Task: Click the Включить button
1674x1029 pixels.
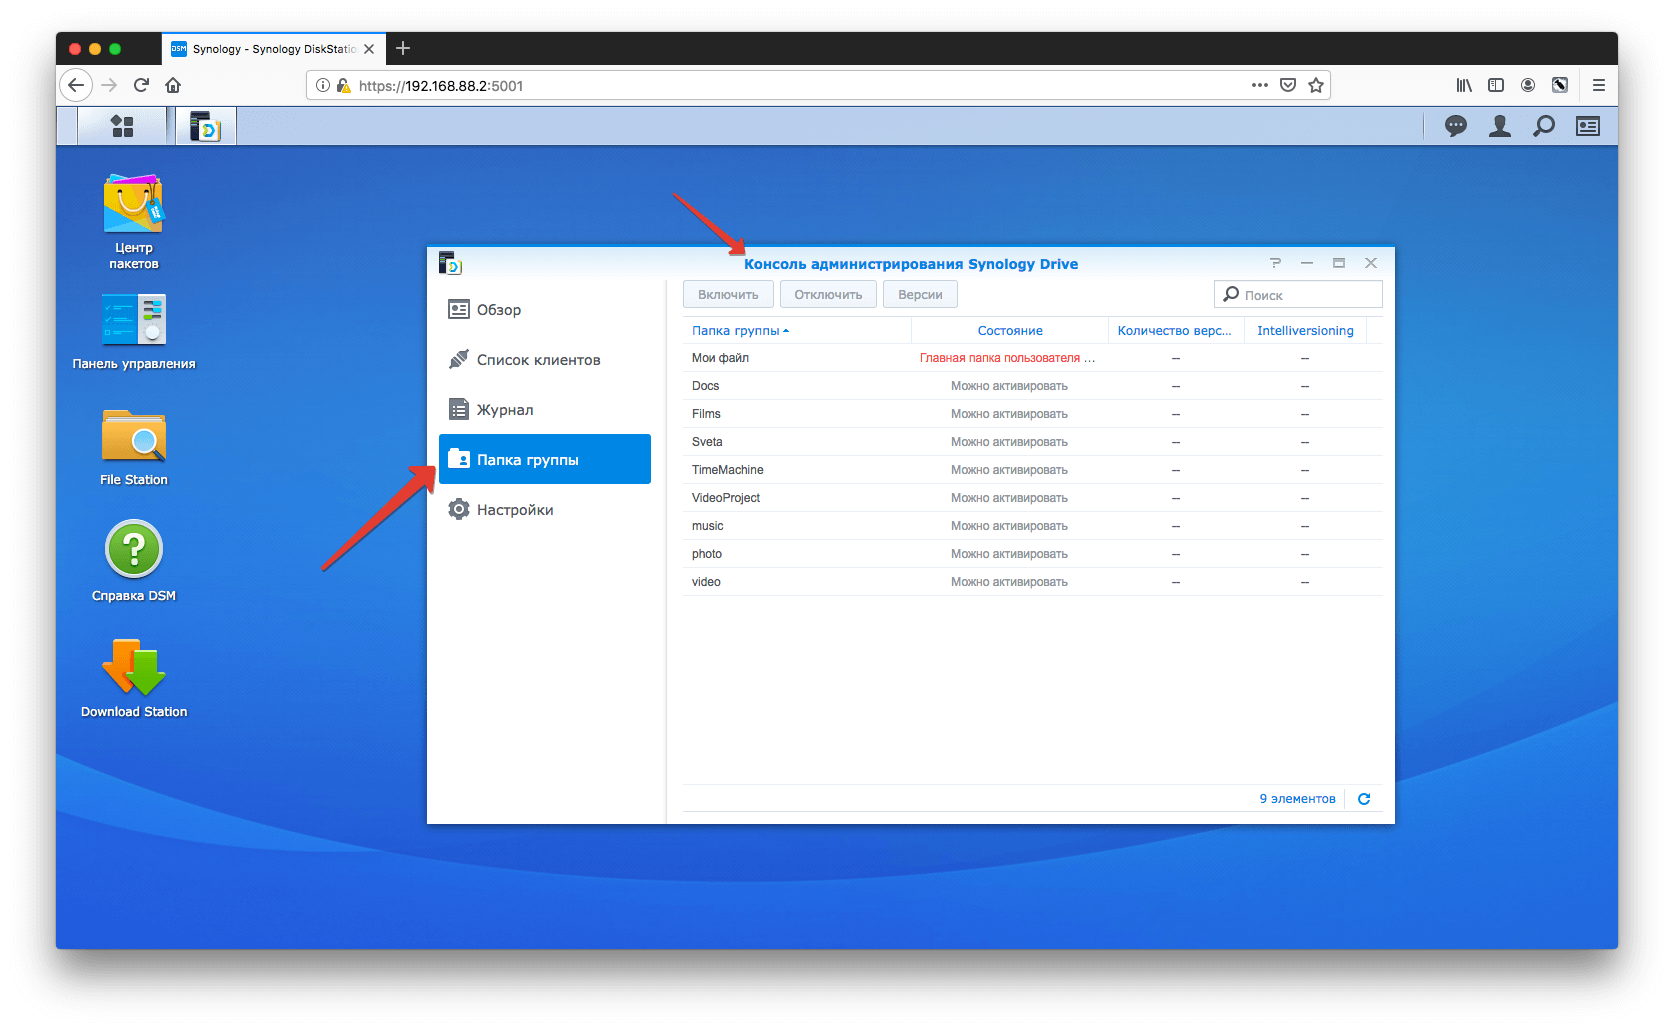Action: [728, 294]
